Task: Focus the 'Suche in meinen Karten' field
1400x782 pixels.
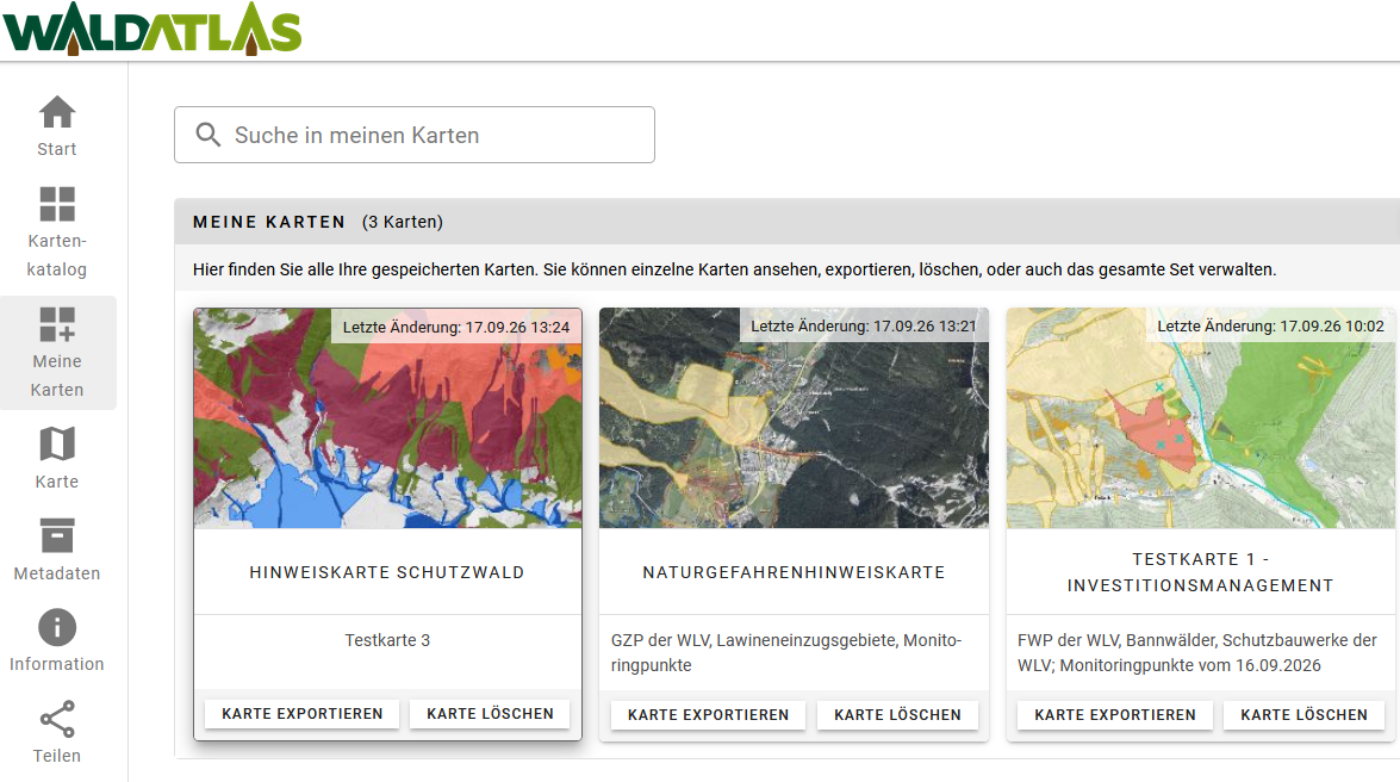Action: (414, 135)
